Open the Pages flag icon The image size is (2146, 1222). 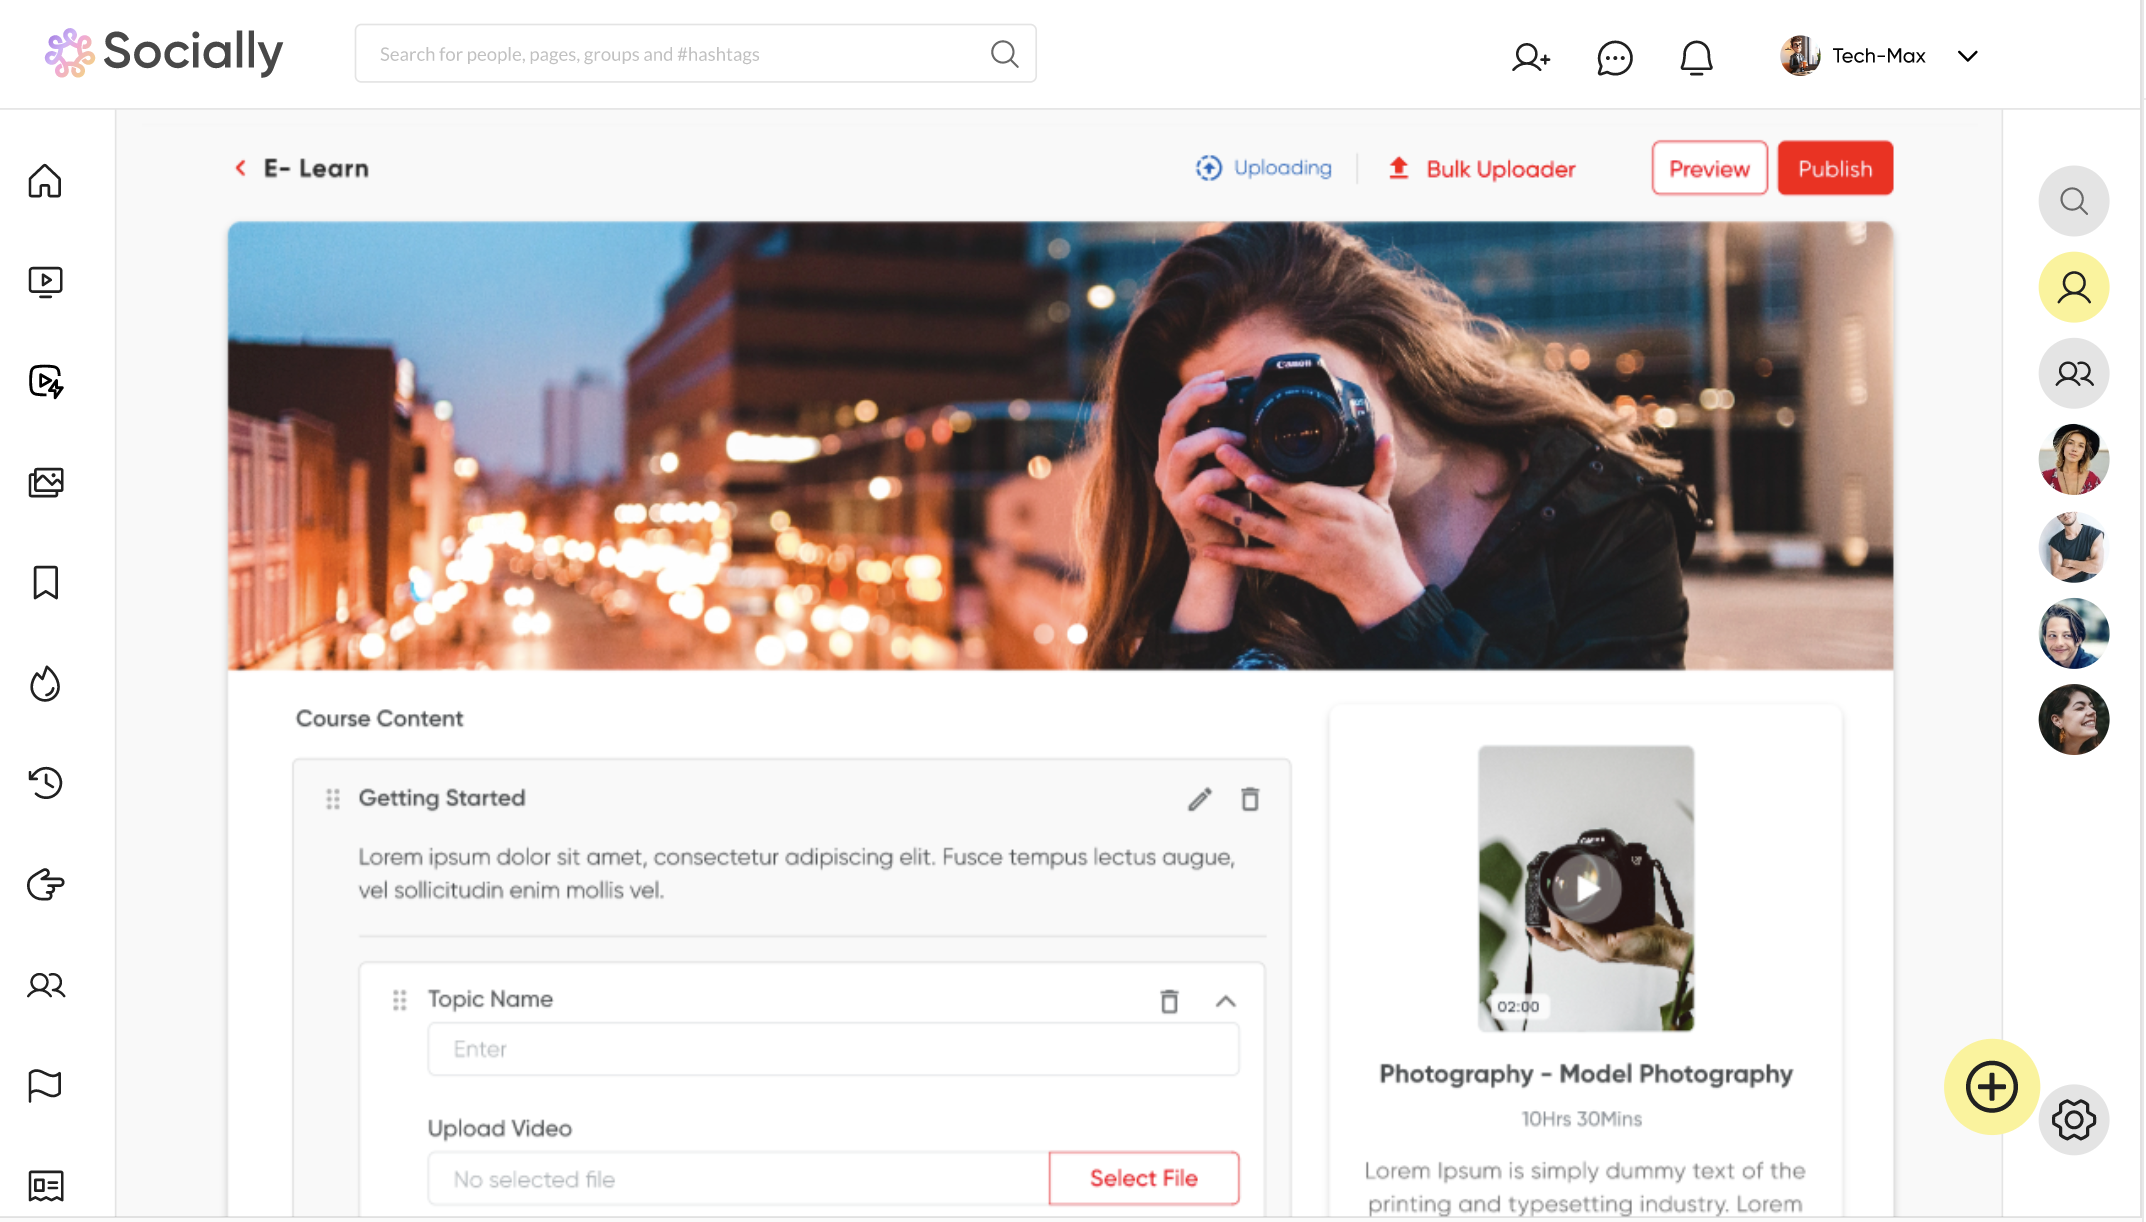point(45,1086)
